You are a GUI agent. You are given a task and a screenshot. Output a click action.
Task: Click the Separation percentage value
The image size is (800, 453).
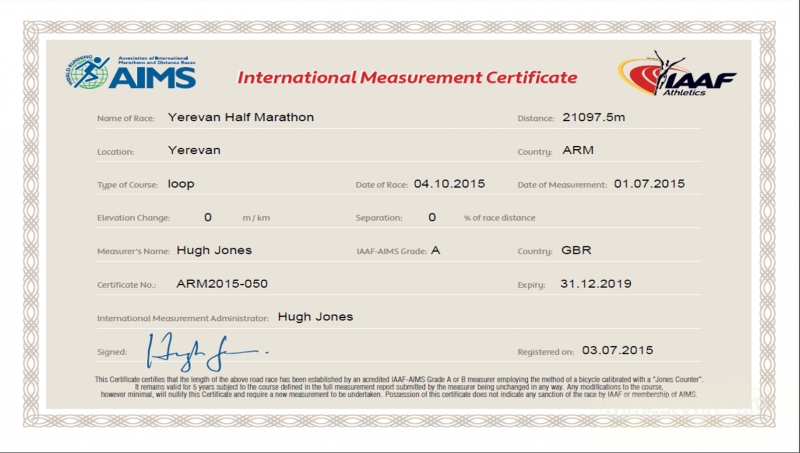tap(432, 217)
